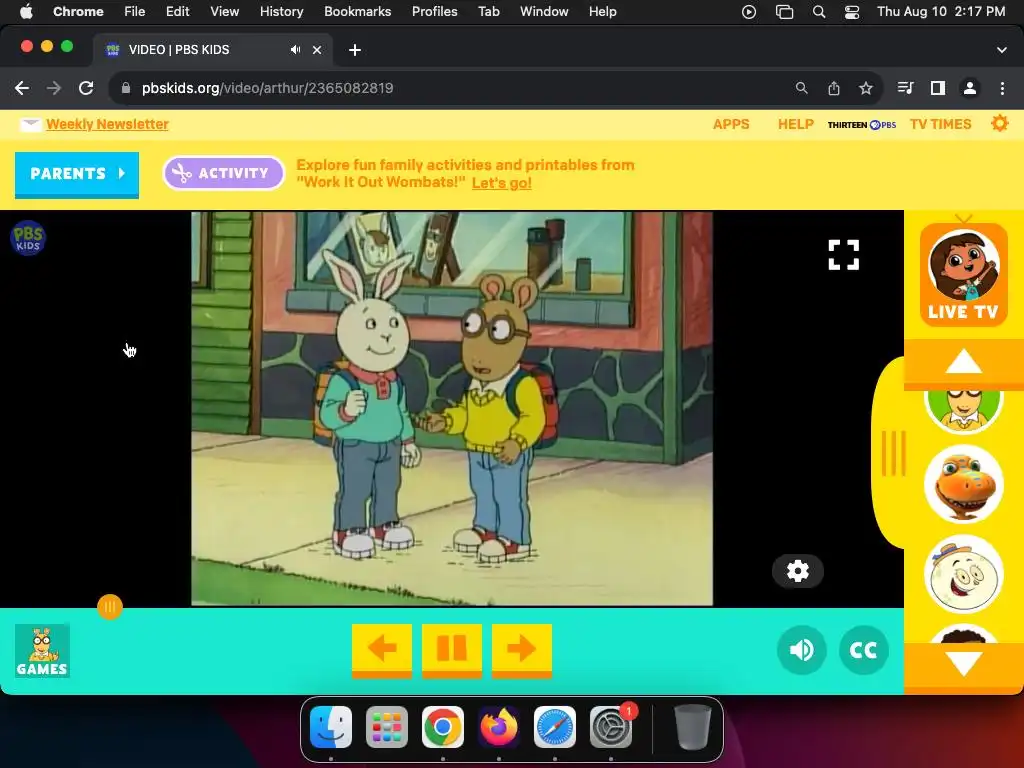Viewport: 1024px width, 768px height.
Task: Click the Activity button
Action: click(223, 173)
